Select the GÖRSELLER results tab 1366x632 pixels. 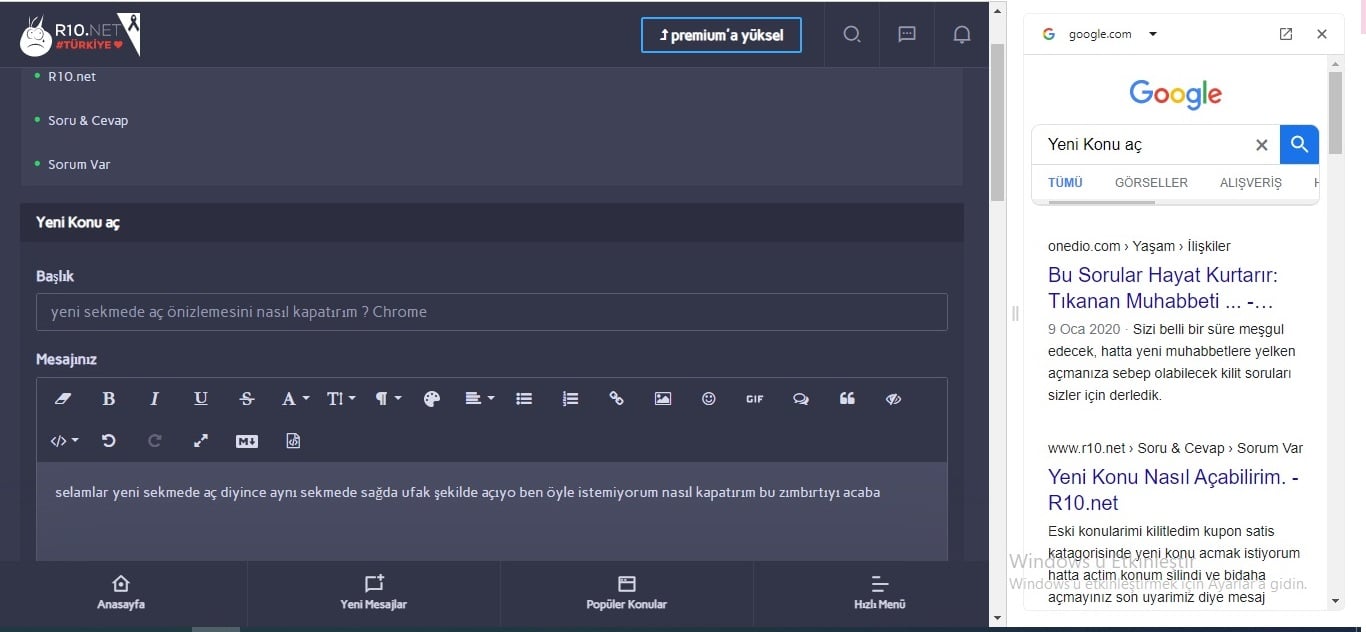click(1151, 183)
